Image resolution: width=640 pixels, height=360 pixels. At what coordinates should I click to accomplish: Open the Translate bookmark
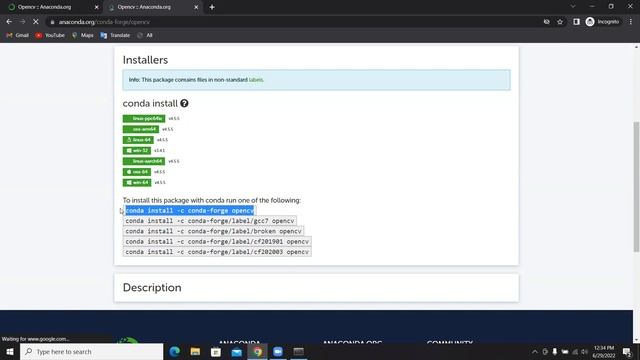115,35
